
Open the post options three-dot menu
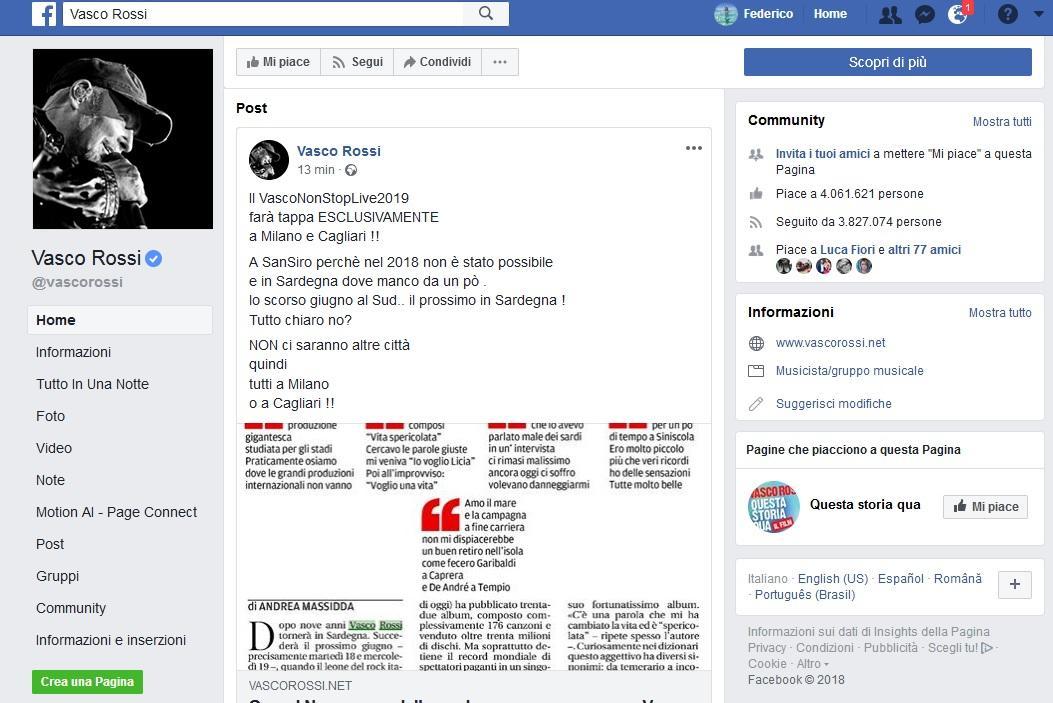click(x=694, y=148)
